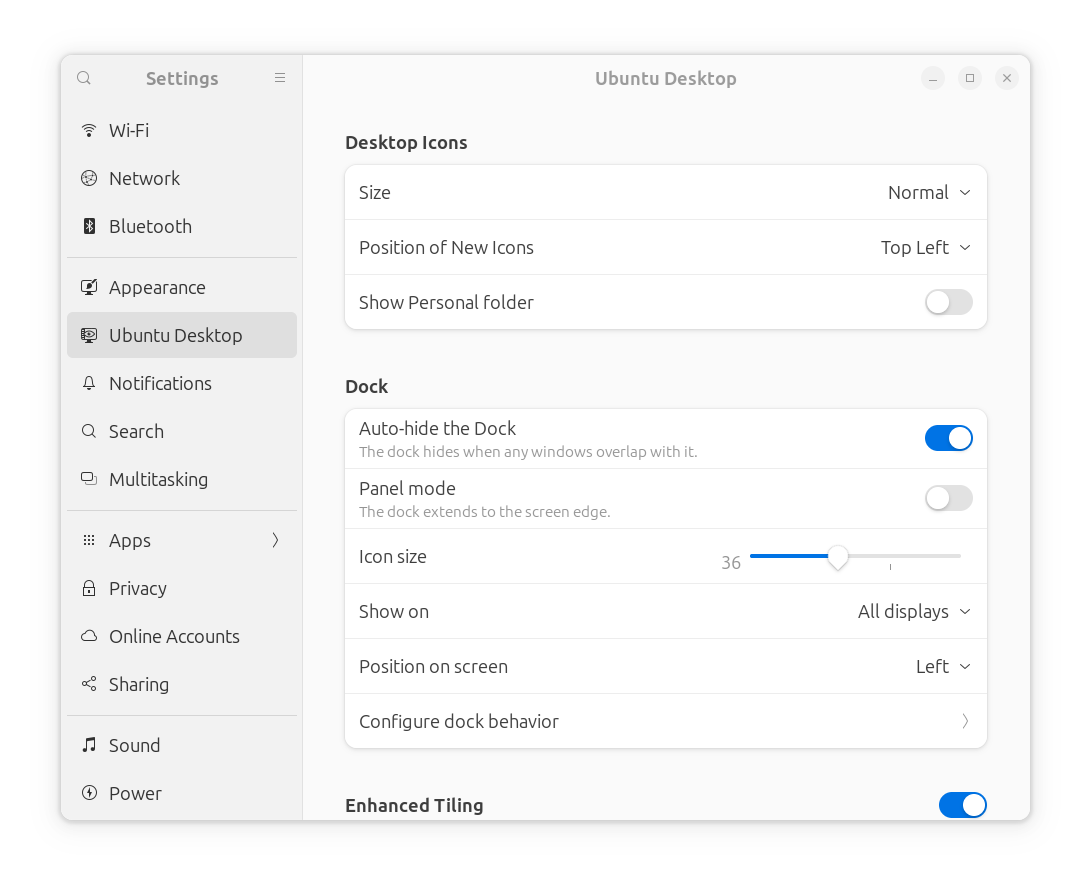Select the Sound label in sidebar

pos(134,745)
